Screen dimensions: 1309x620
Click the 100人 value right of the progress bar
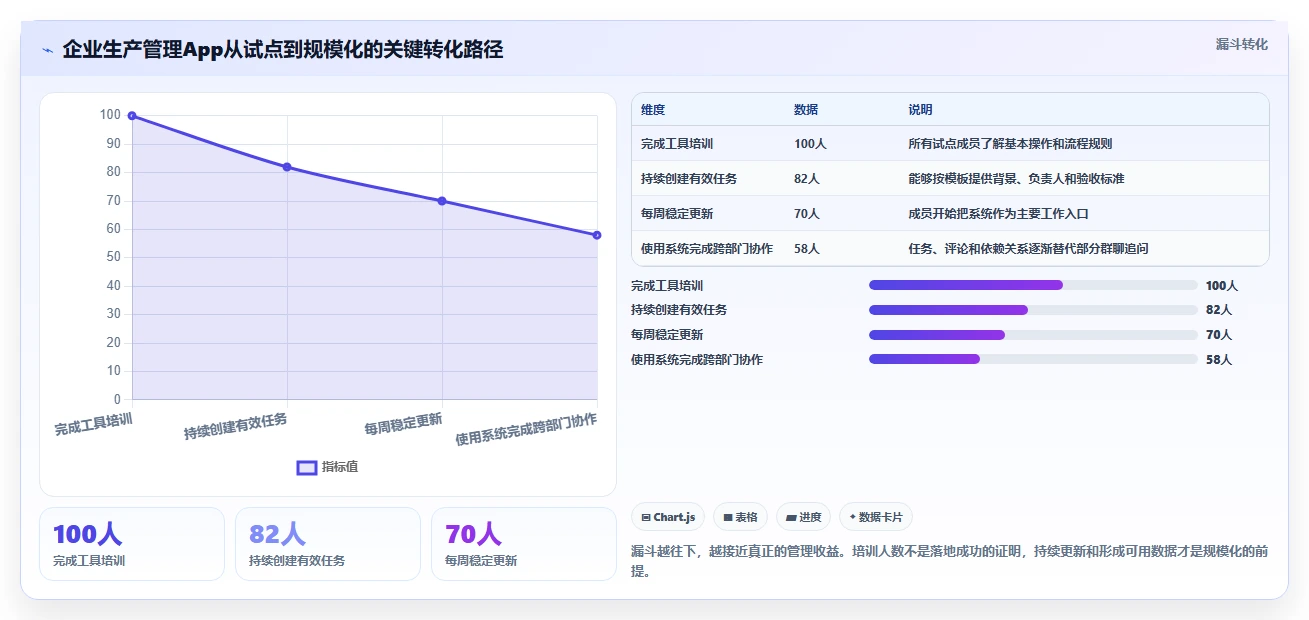pos(1222,286)
